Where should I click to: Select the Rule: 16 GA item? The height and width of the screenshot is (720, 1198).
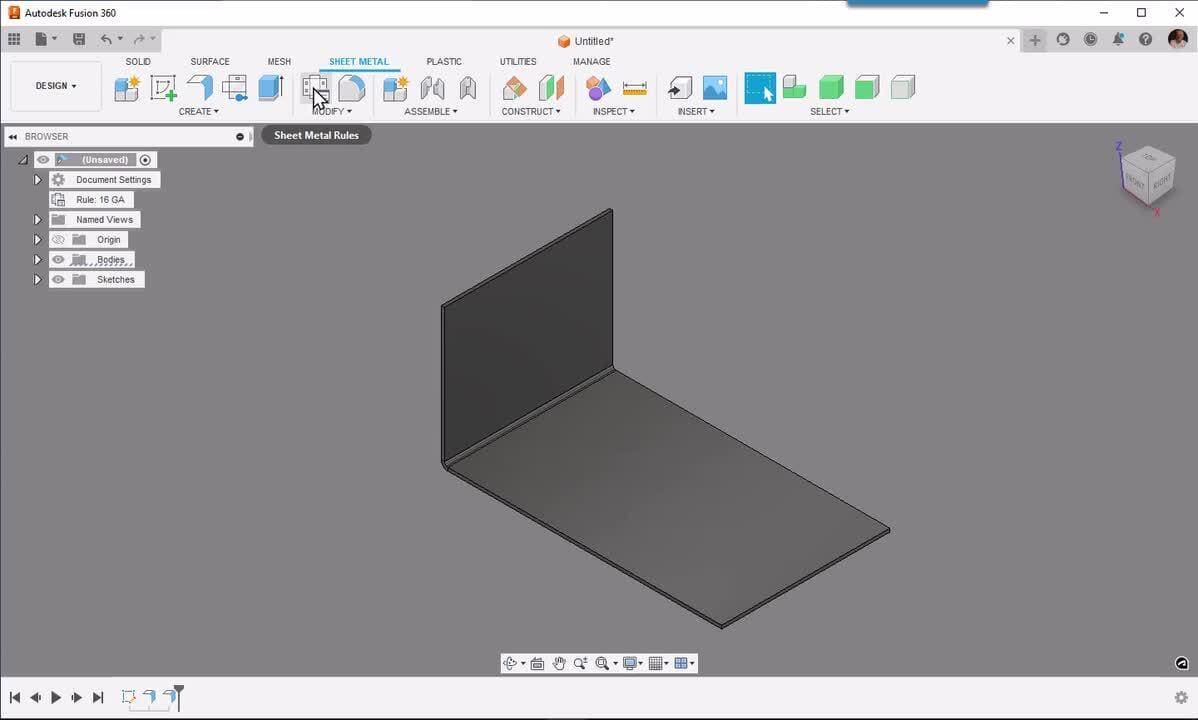(x=92, y=199)
